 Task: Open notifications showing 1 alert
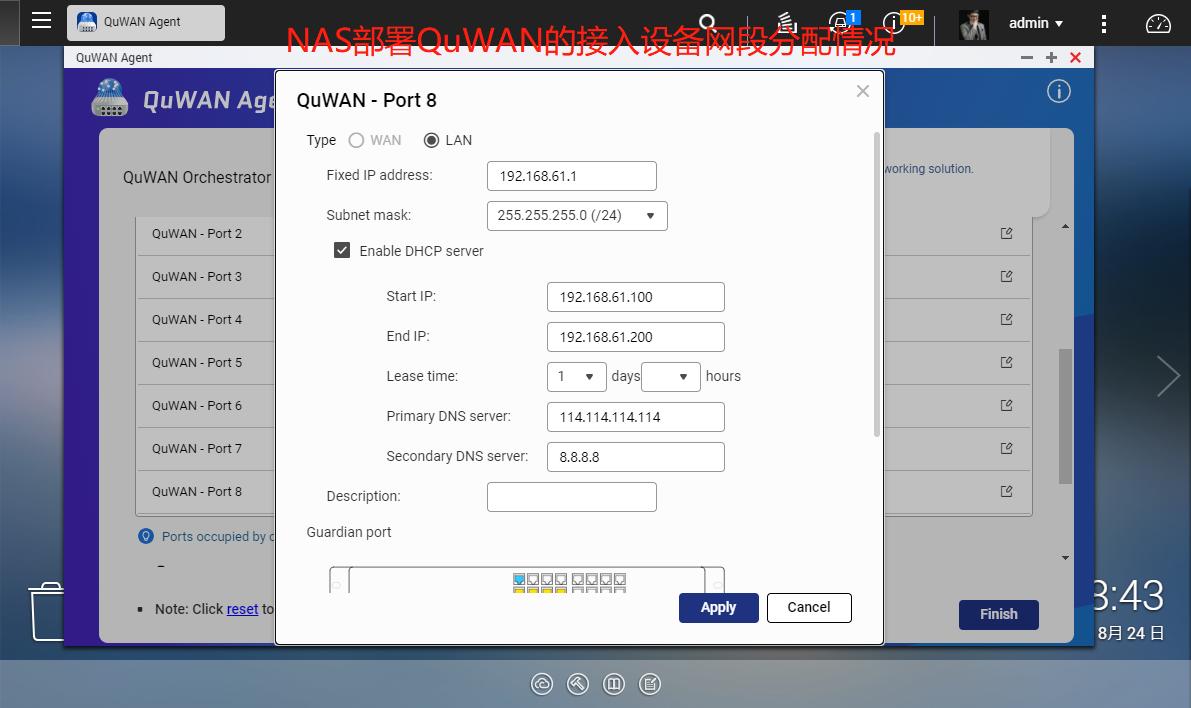(840, 22)
